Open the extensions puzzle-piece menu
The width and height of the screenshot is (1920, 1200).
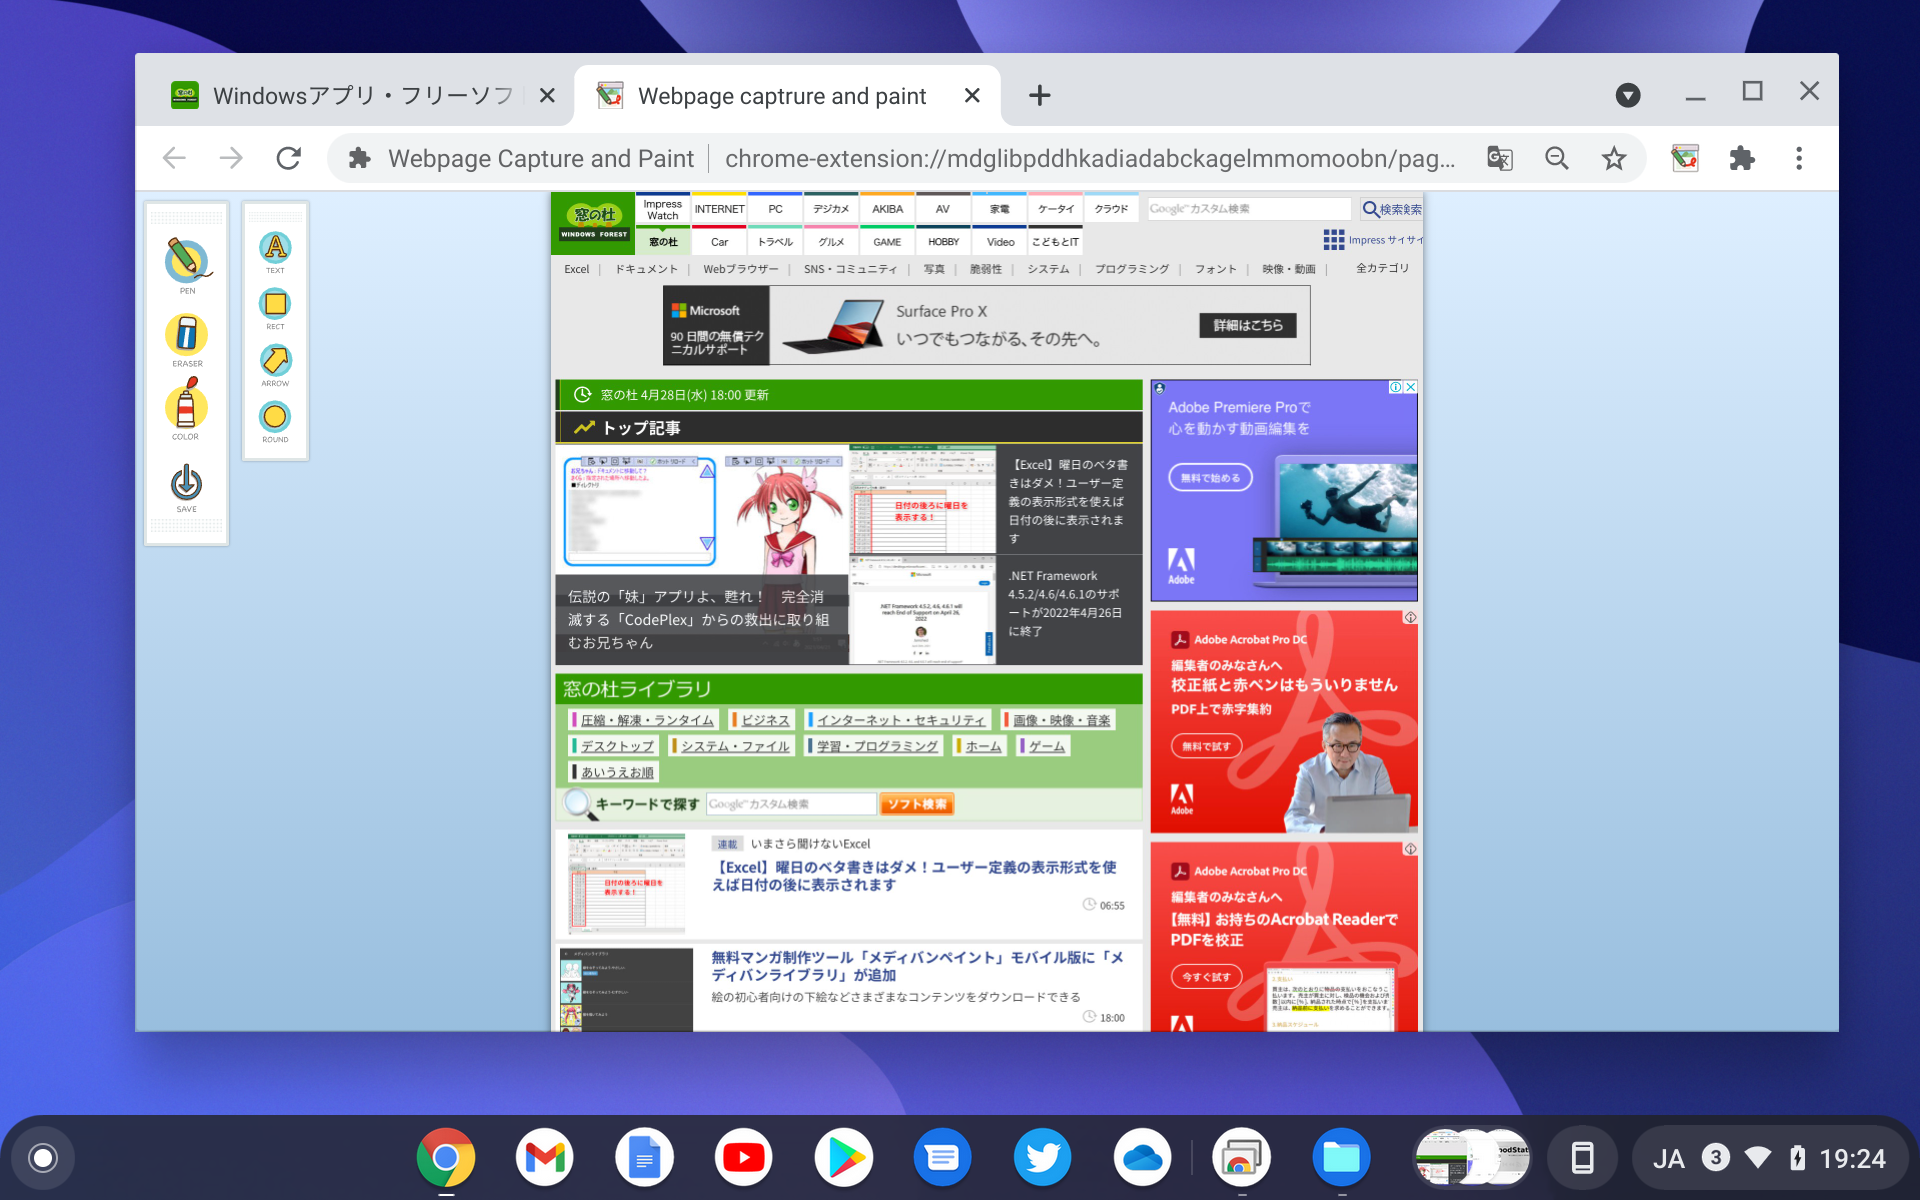tap(1742, 158)
